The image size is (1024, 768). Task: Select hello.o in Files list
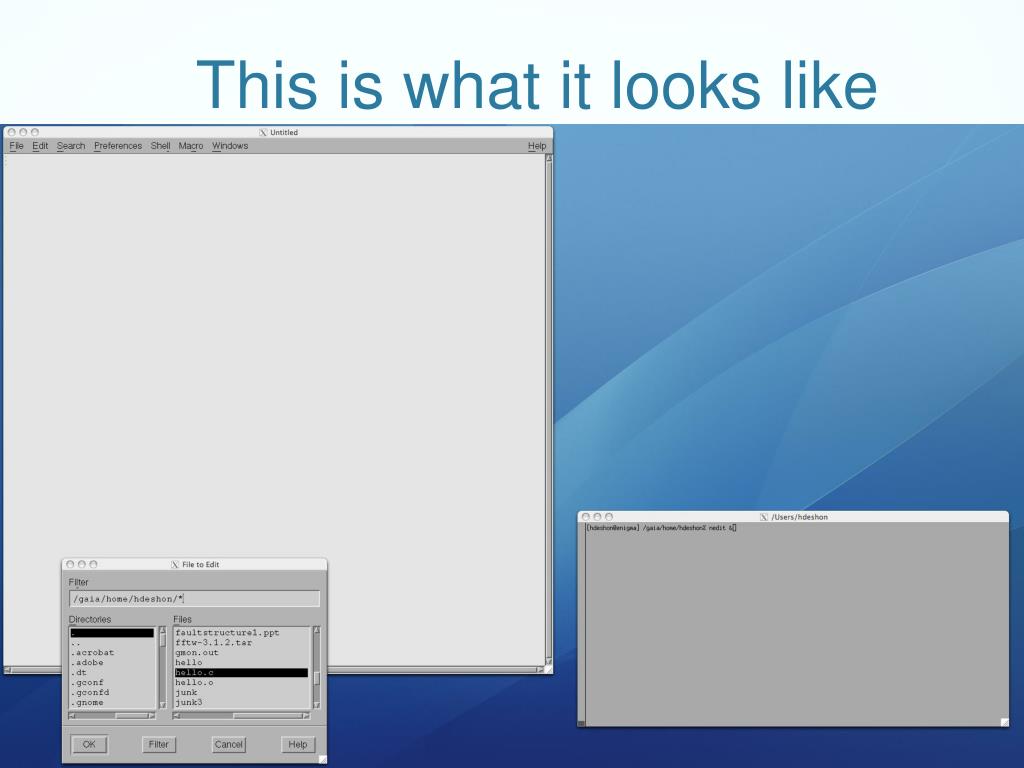click(x=242, y=682)
